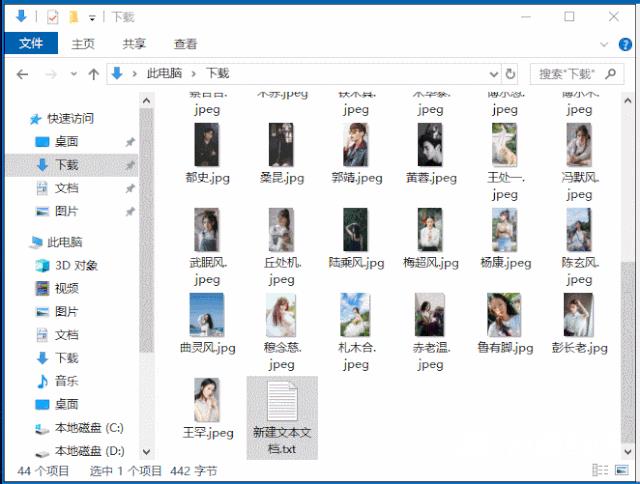Expand the ribbon with the chevron

(x=603, y=44)
